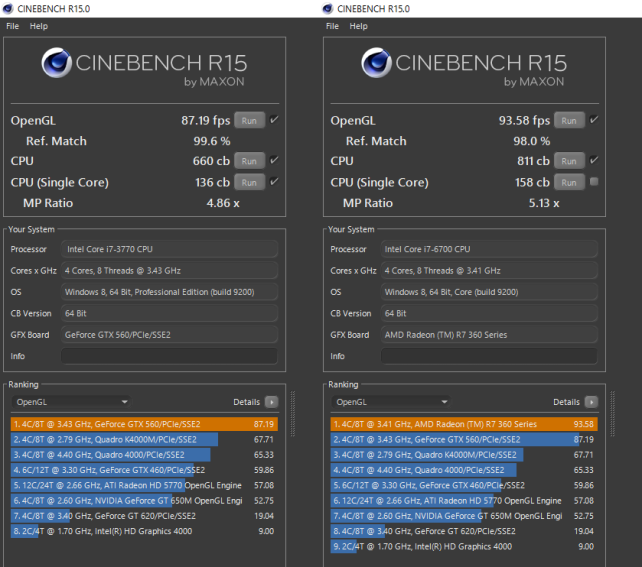Toggle the OpenGL checkbox beside 87.19 fps
The image size is (642, 567).
pyautogui.click(x=274, y=120)
